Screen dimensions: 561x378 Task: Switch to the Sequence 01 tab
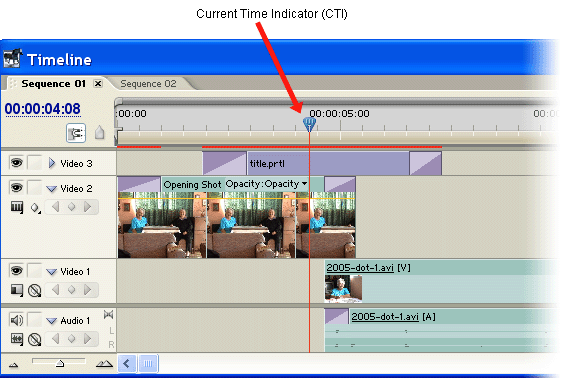coord(54,84)
